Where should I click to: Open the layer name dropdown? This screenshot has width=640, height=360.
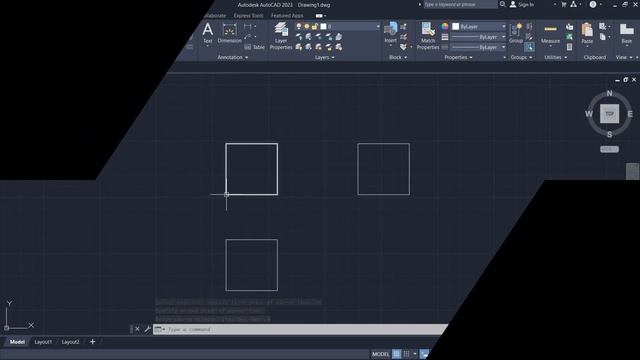[378, 27]
